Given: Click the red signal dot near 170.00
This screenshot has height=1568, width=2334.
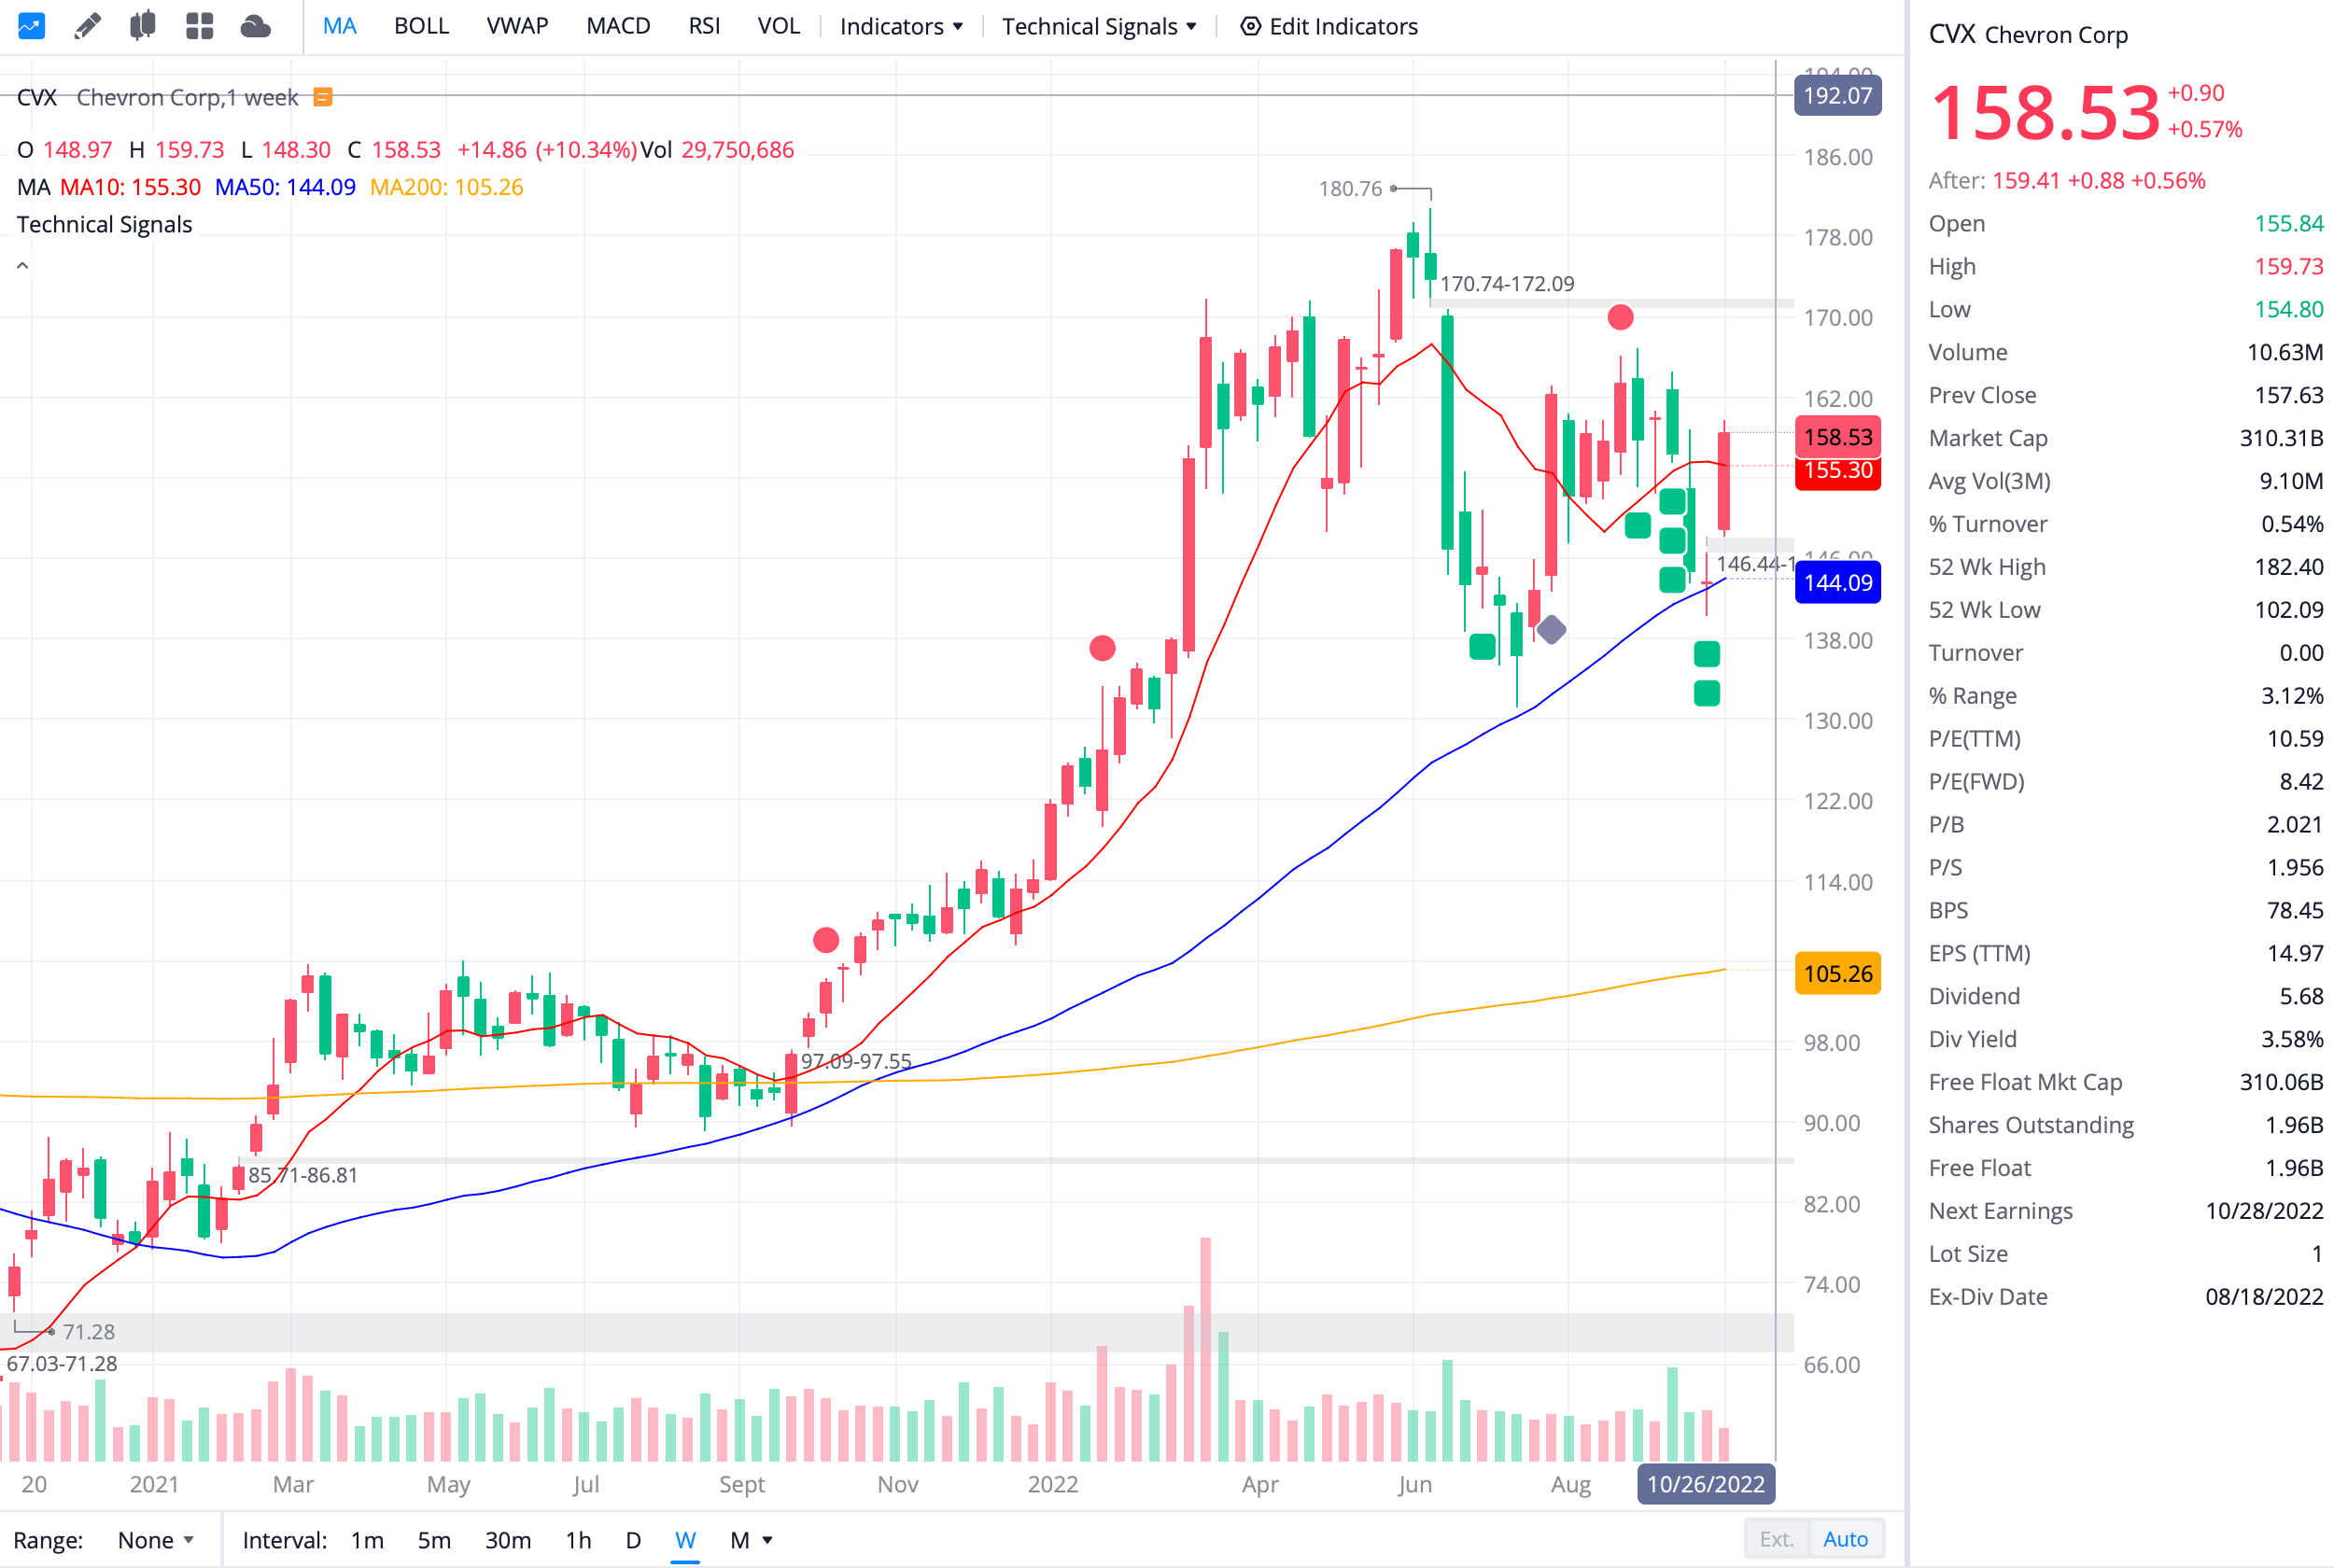Looking at the screenshot, I should (x=1620, y=318).
